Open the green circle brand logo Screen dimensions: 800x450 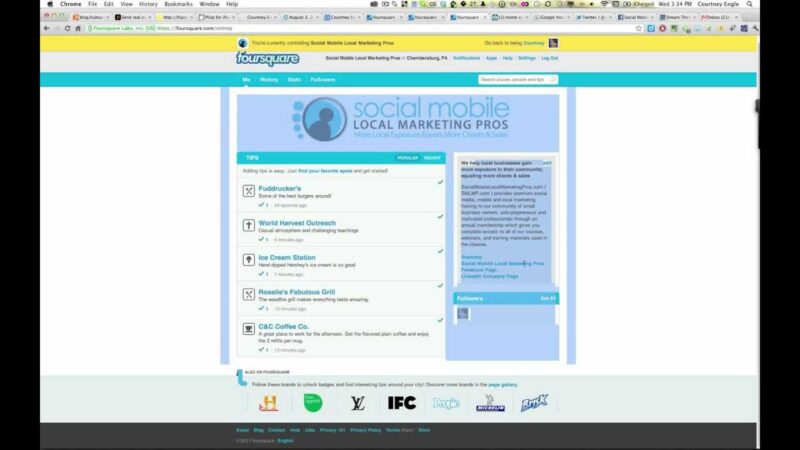click(x=313, y=403)
